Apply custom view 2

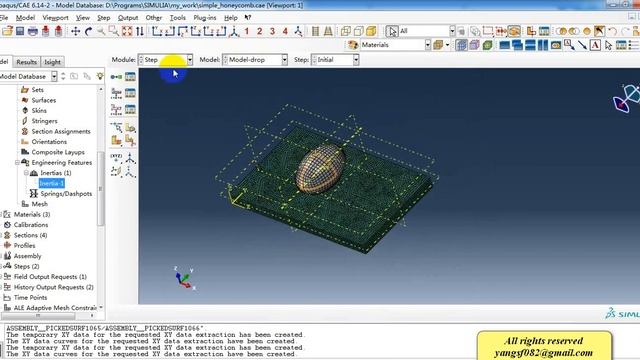(260, 31)
